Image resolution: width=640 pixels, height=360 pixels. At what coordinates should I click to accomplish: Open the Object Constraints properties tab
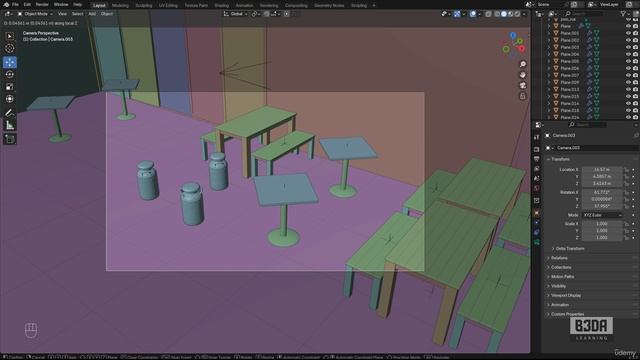point(537,232)
